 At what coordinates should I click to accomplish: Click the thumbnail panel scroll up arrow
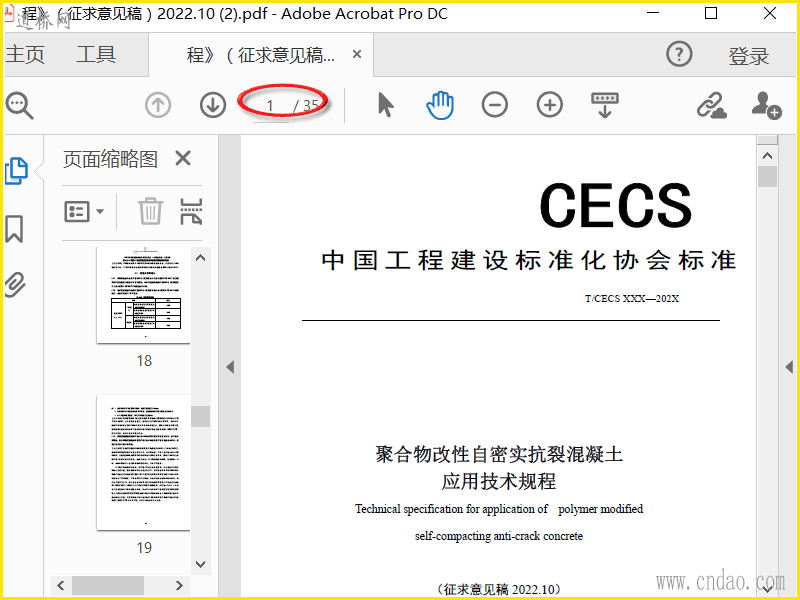(201, 258)
